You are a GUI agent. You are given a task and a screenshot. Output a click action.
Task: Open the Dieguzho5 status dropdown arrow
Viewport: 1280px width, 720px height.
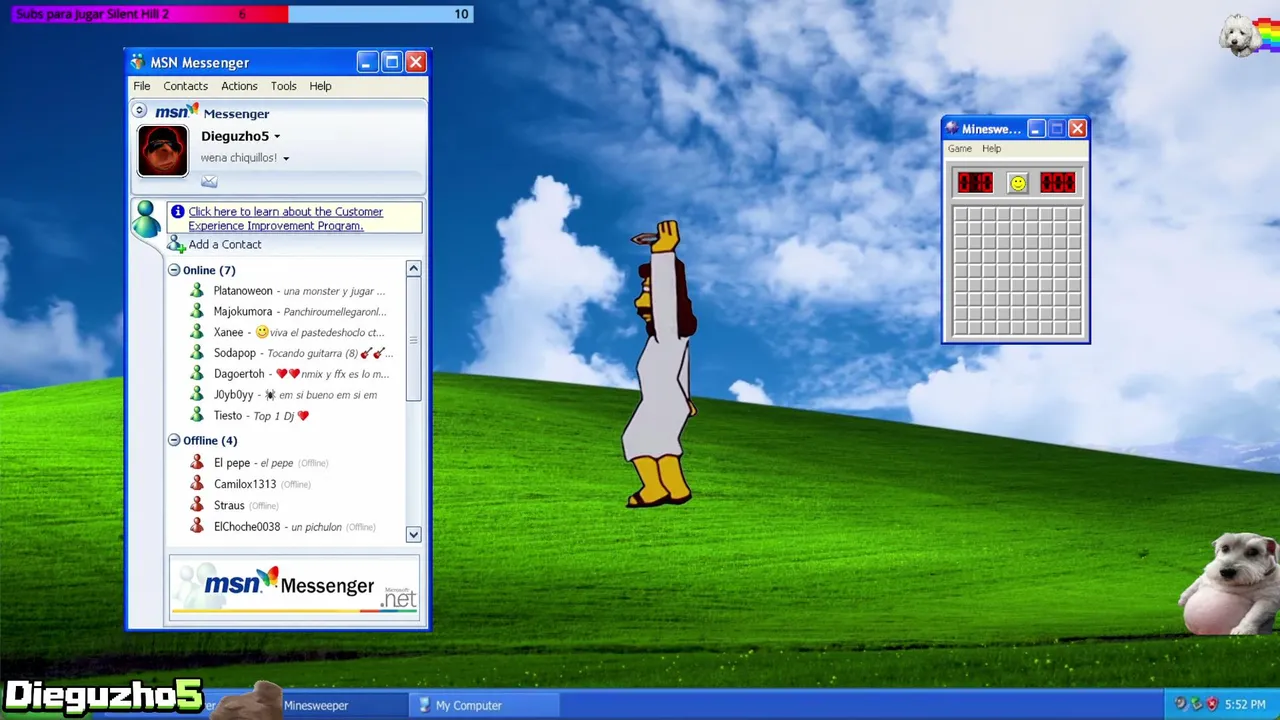pyautogui.click(x=277, y=137)
